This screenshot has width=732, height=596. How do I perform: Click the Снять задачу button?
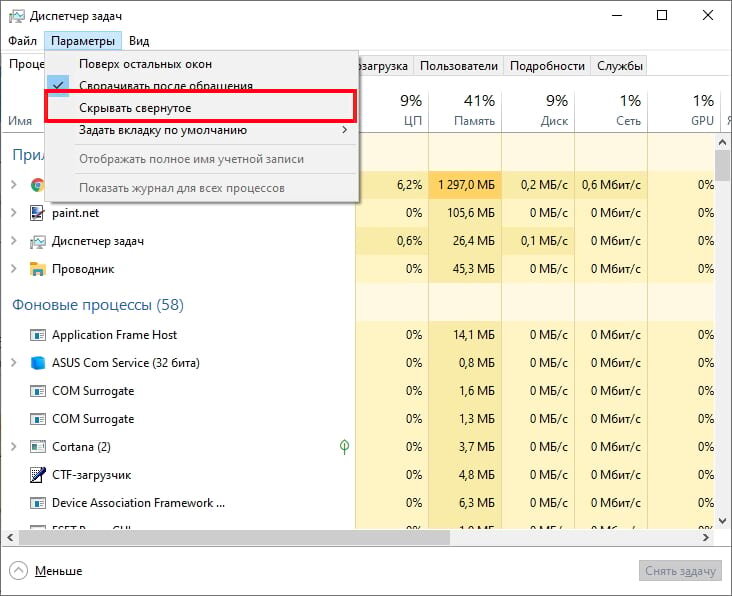(x=680, y=571)
